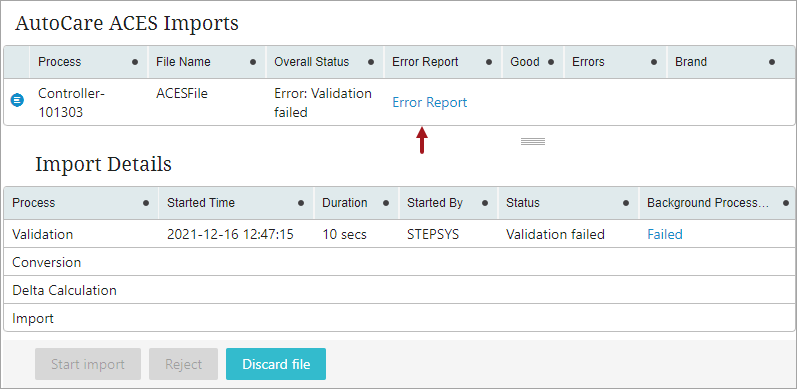Viewport: 797px width, 389px height.
Task: Open the Background Process column dot menu
Action: coord(787,203)
